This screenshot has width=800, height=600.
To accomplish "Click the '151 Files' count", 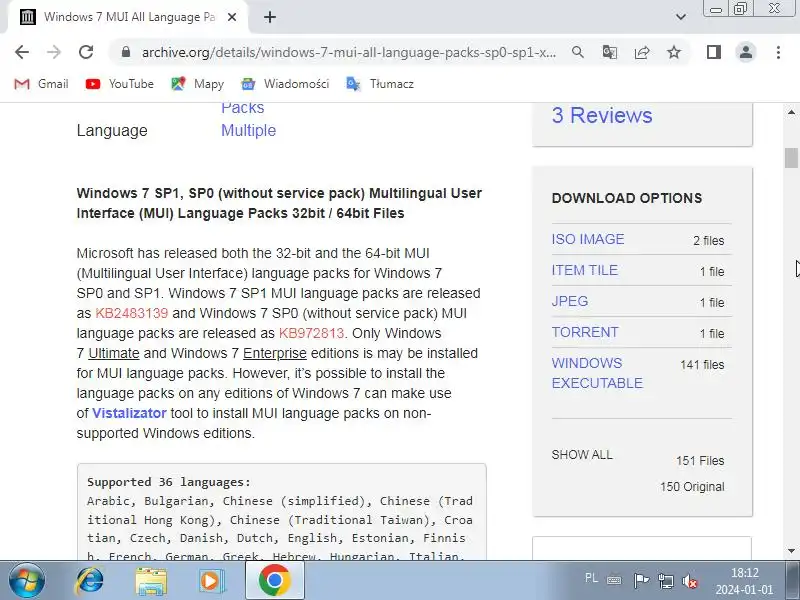I will (700, 461).
